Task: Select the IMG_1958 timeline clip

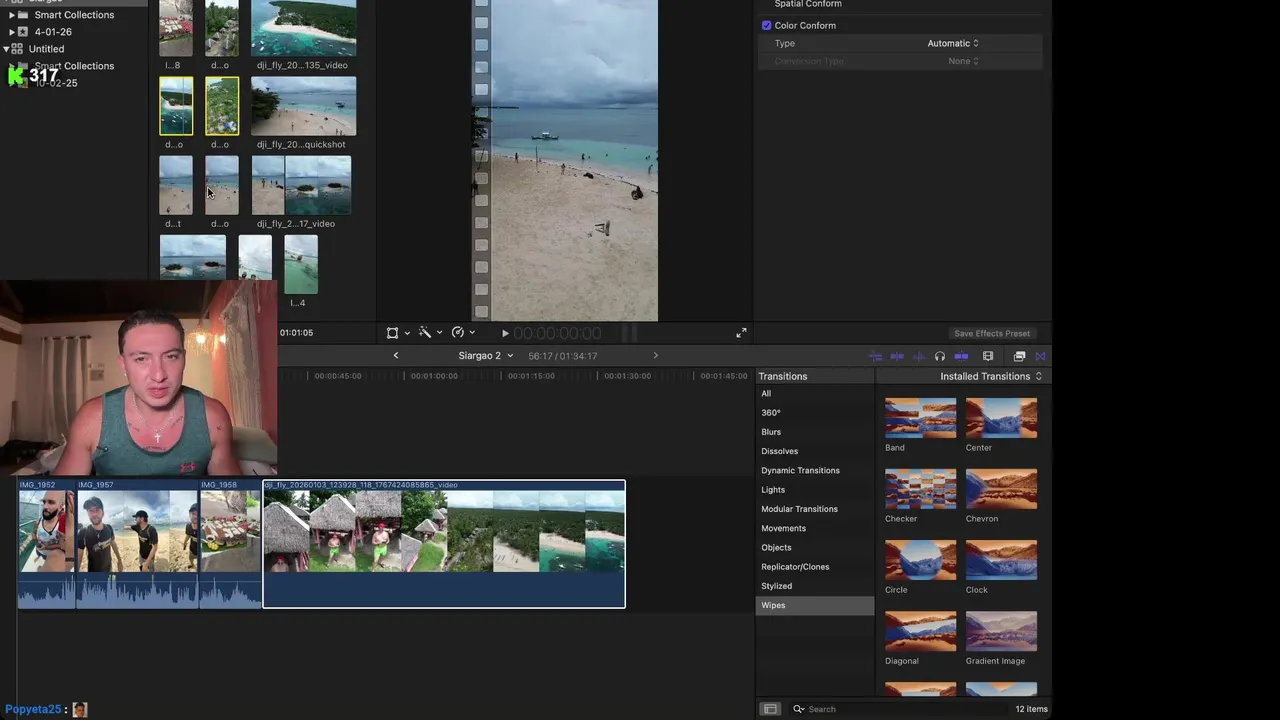Action: tap(230, 544)
